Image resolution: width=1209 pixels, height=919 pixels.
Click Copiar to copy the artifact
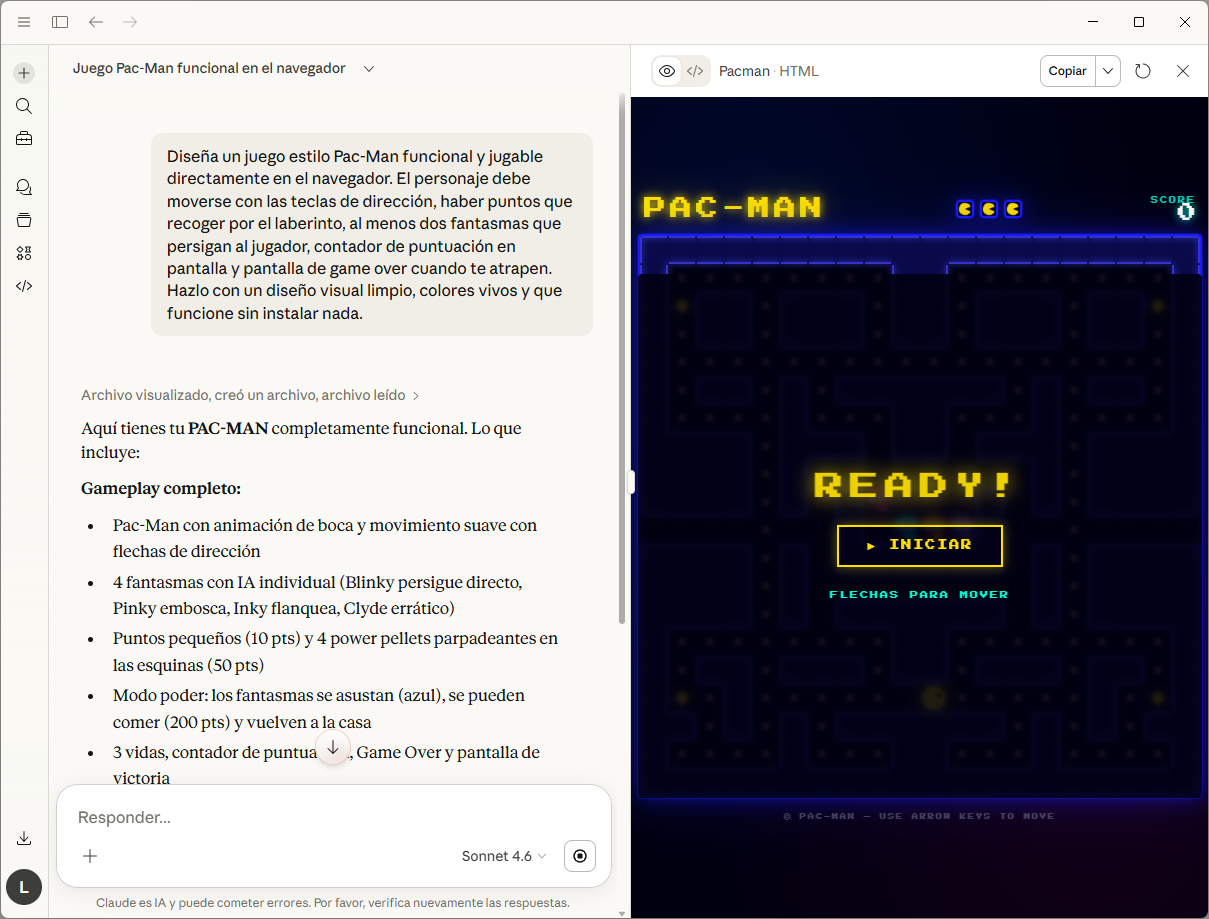click(1067, 70)
